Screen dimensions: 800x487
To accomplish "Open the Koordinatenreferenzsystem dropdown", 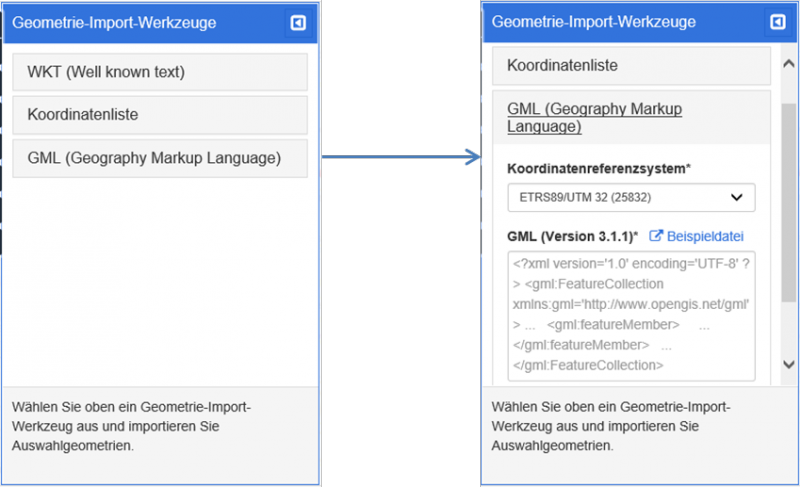I will pyautogui.click(x=630, y=198).
